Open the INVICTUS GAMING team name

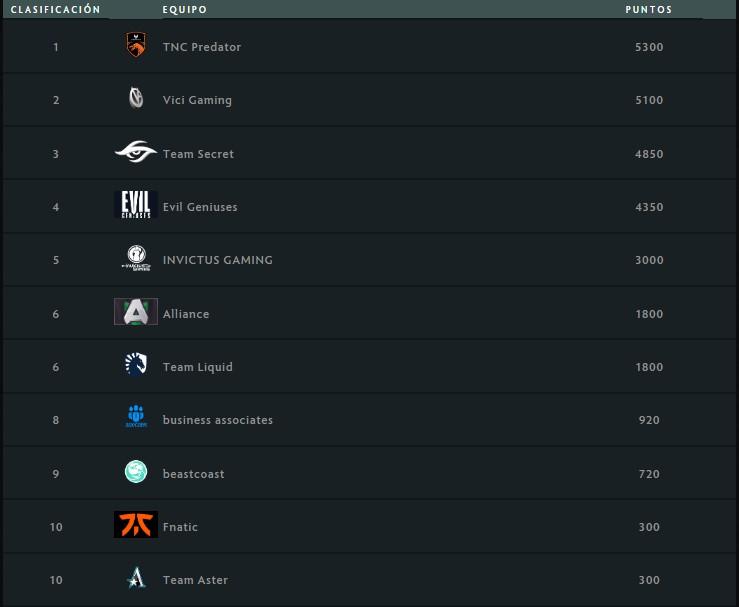(218, 260)
